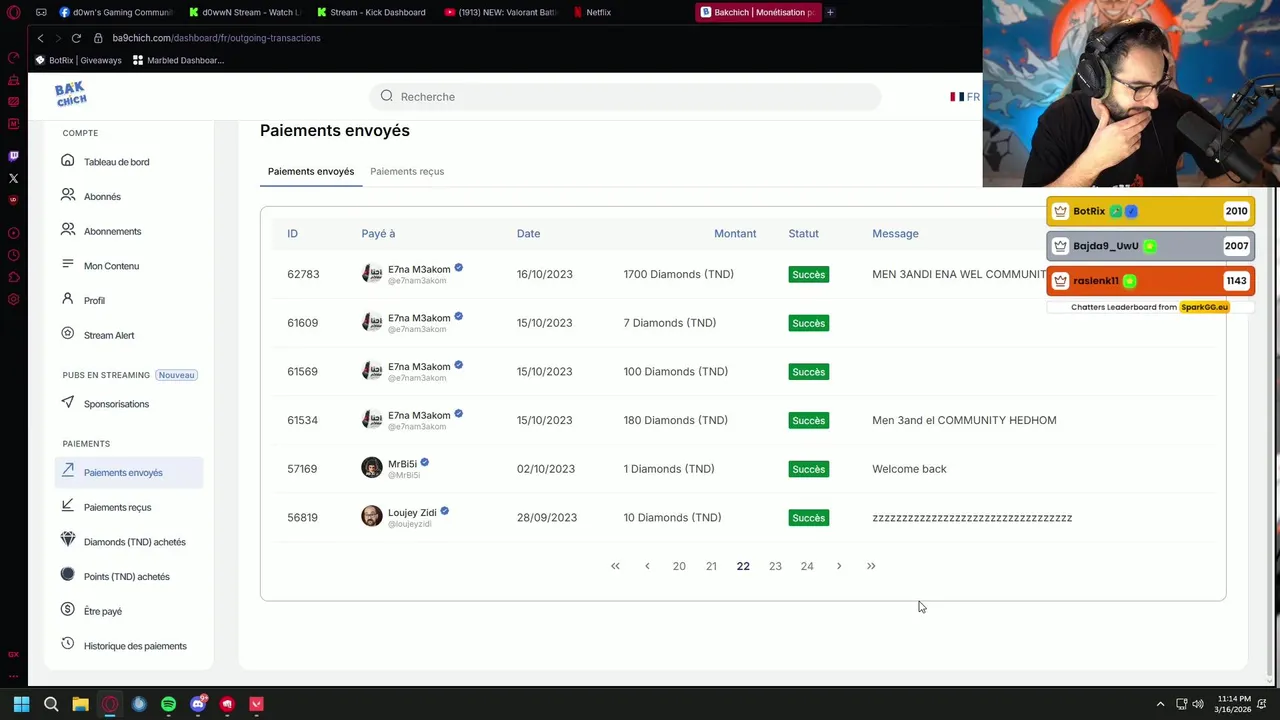The height and width of the screenshot is (720, 1280).
Task: Select Paiements envoyés tab
Action: click(311, 171)
